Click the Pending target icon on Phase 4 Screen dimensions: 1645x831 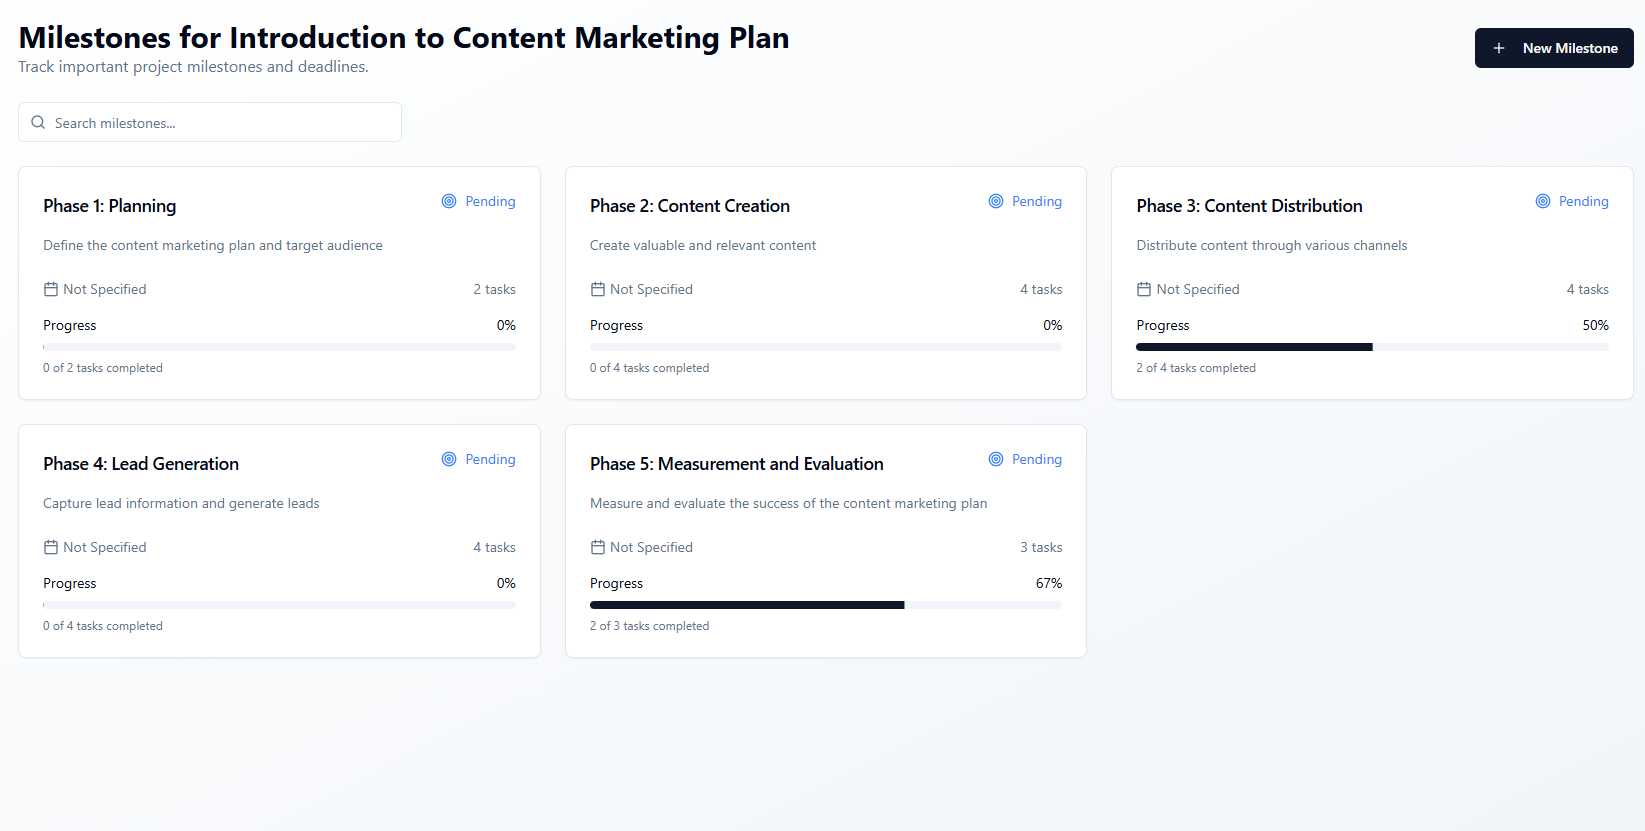click(449, 459)
